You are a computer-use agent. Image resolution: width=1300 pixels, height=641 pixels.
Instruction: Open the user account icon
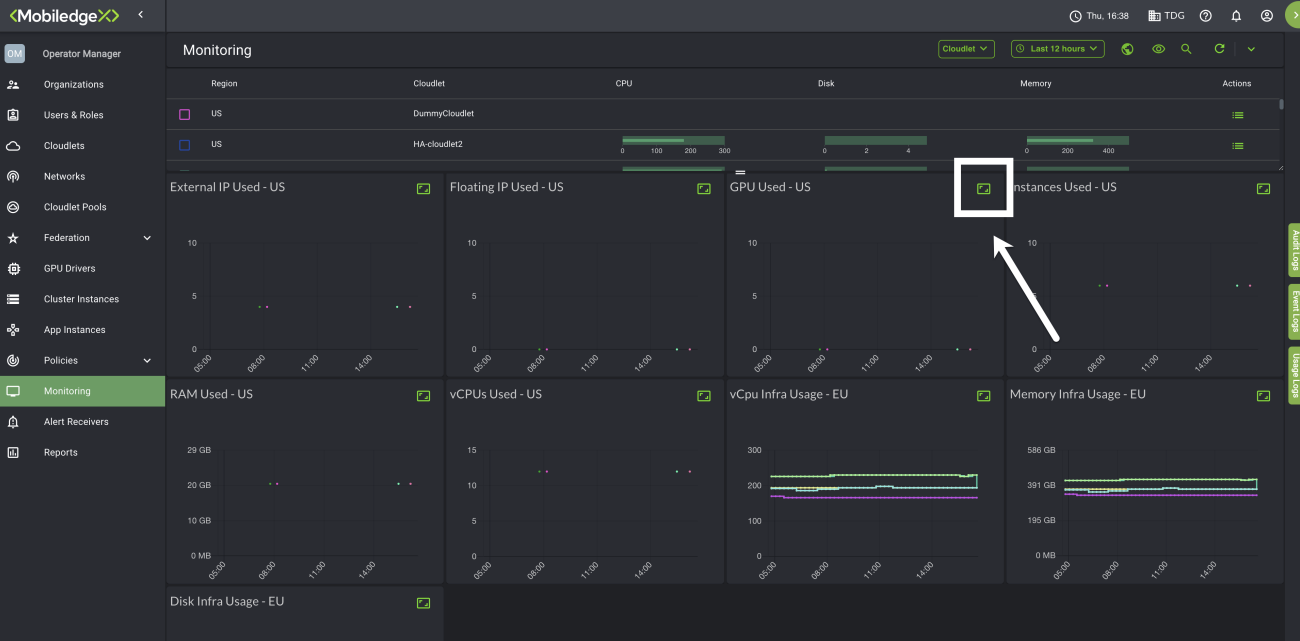(x=1267, y=16)
